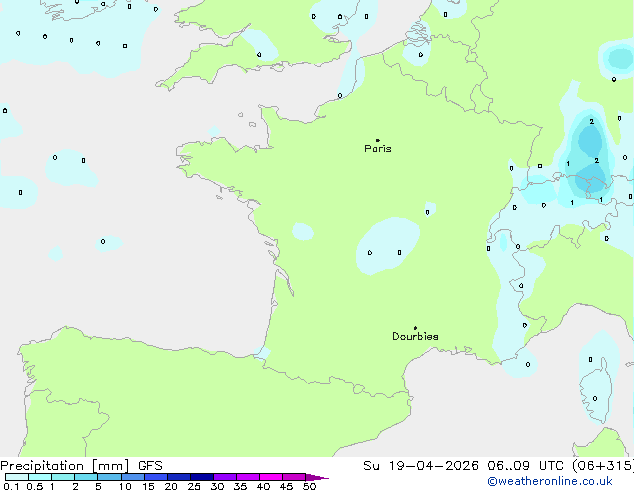
Task: Select the Dourbies city label
Action: click(415, 337)
